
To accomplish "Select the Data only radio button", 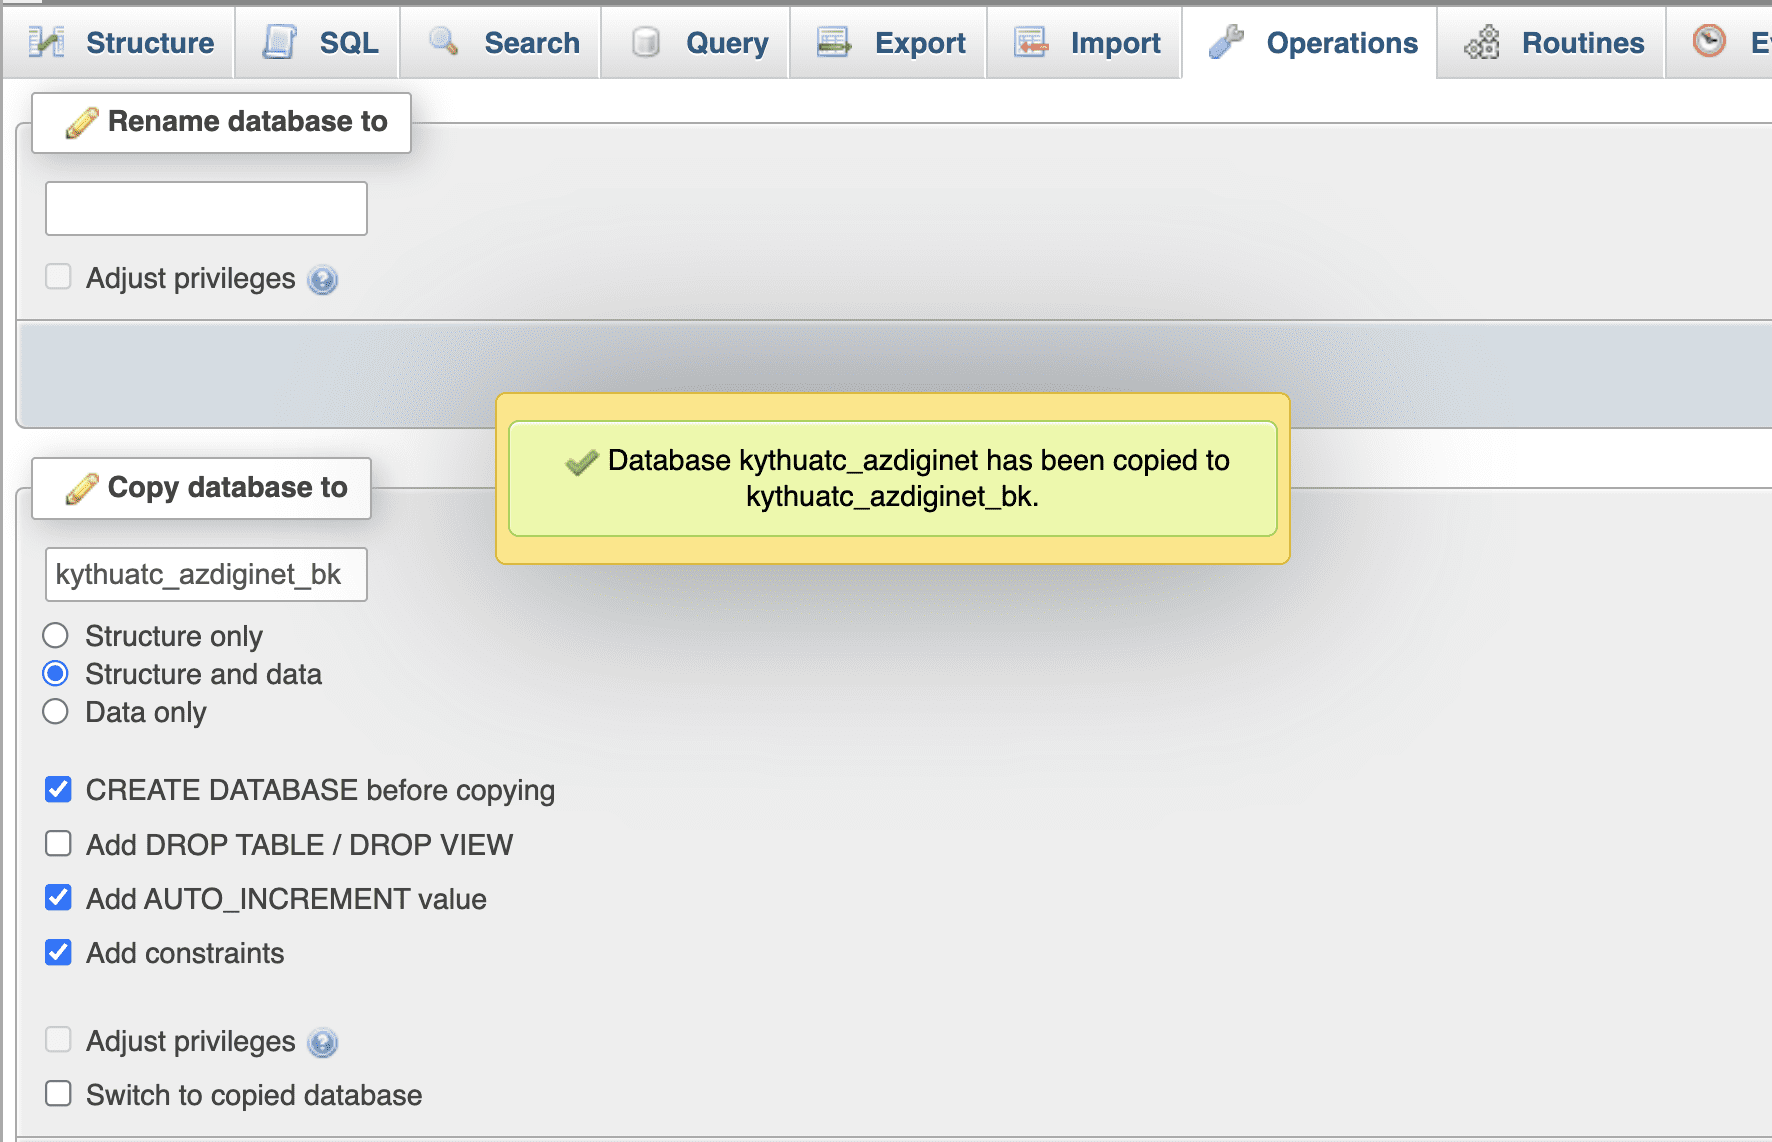I will pyautogui.click(x=56, y=711).
